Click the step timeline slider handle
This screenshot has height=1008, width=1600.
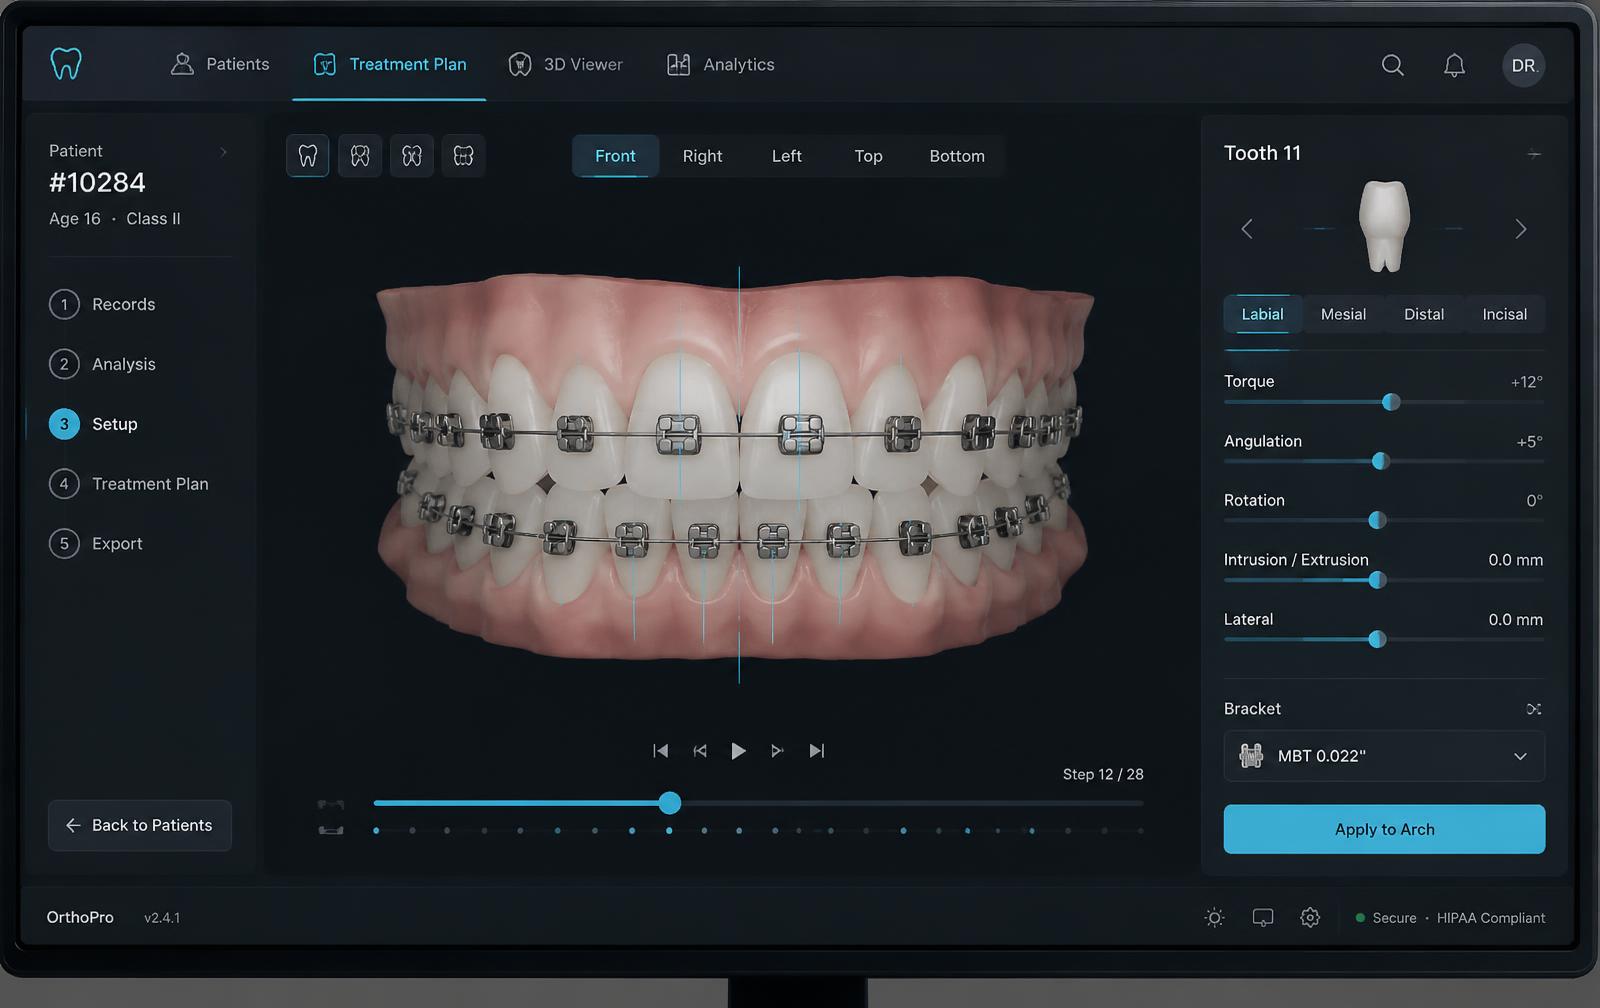tap(670, 802)
